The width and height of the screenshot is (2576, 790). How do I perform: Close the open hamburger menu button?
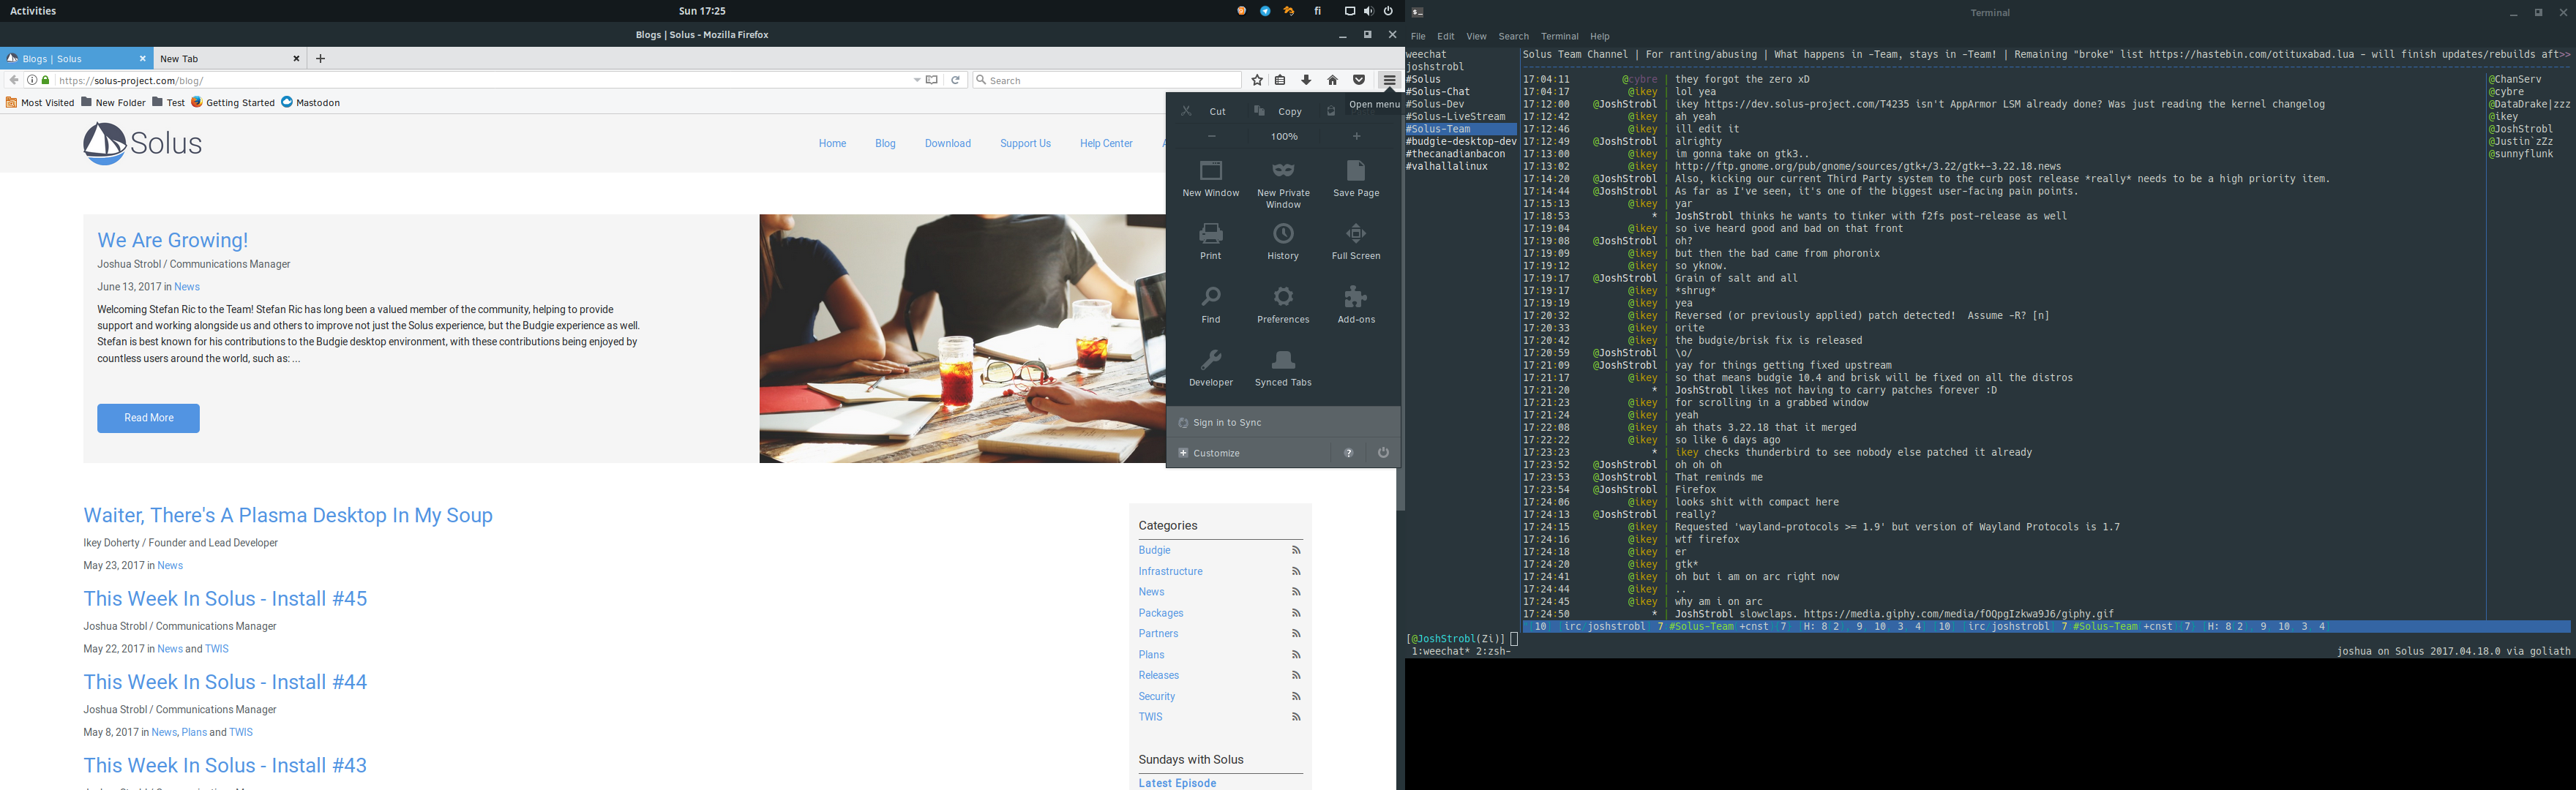coord(1388,80)
